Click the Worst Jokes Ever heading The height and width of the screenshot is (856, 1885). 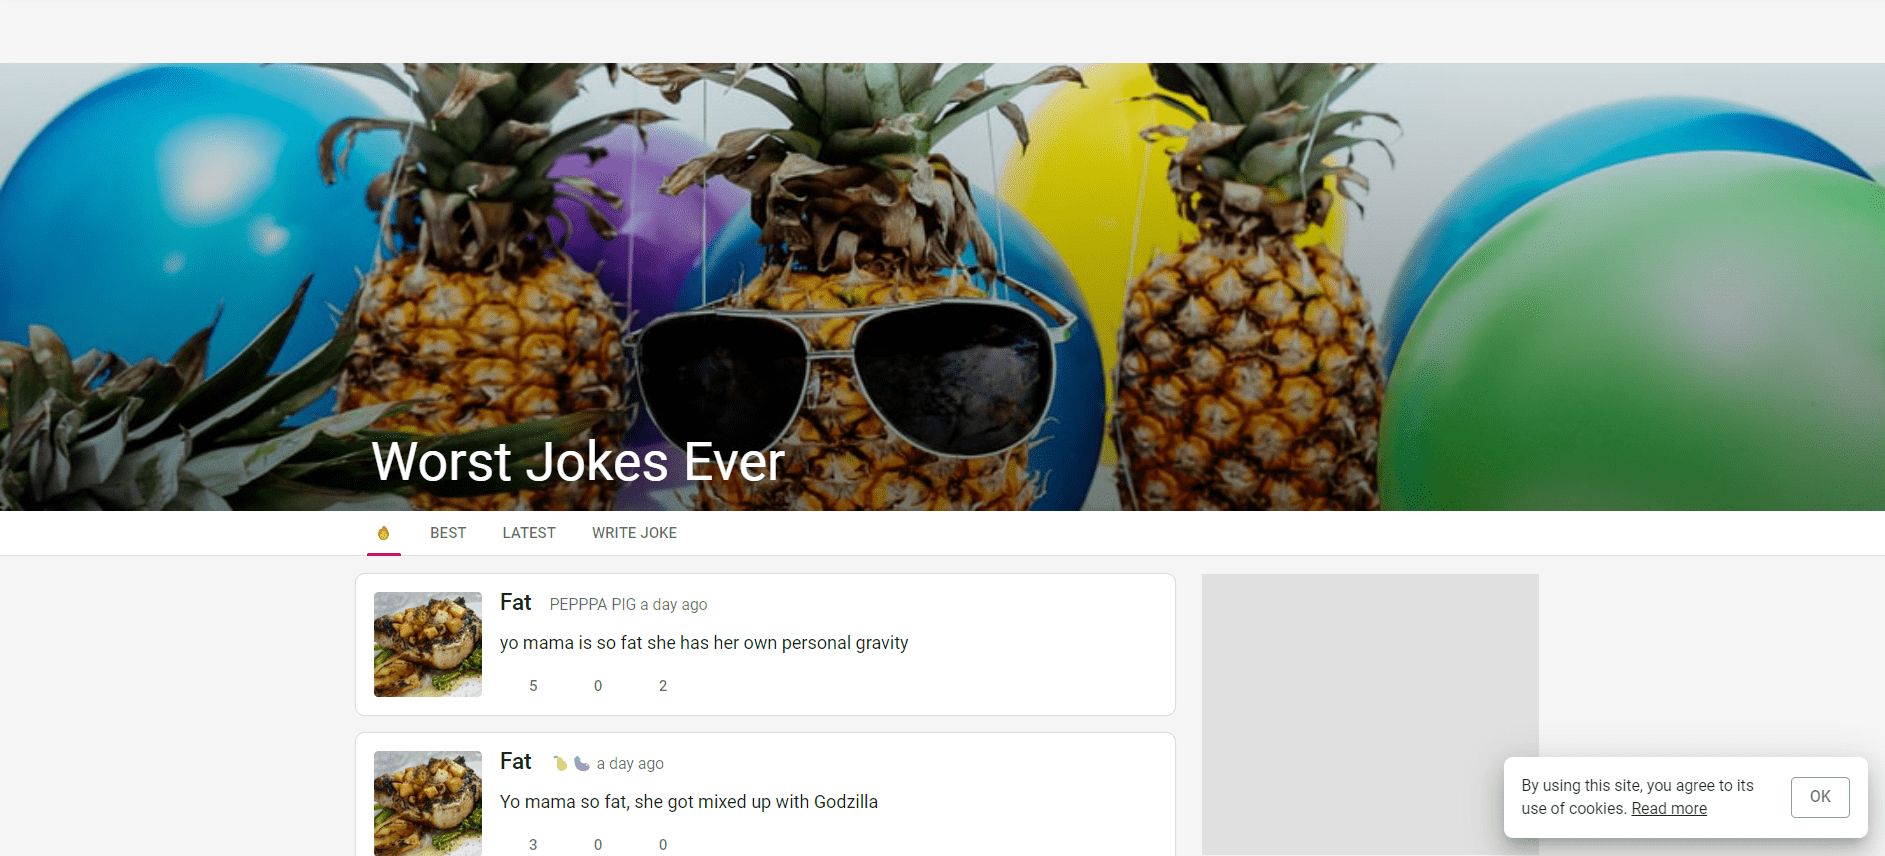(x=578, y=461)
